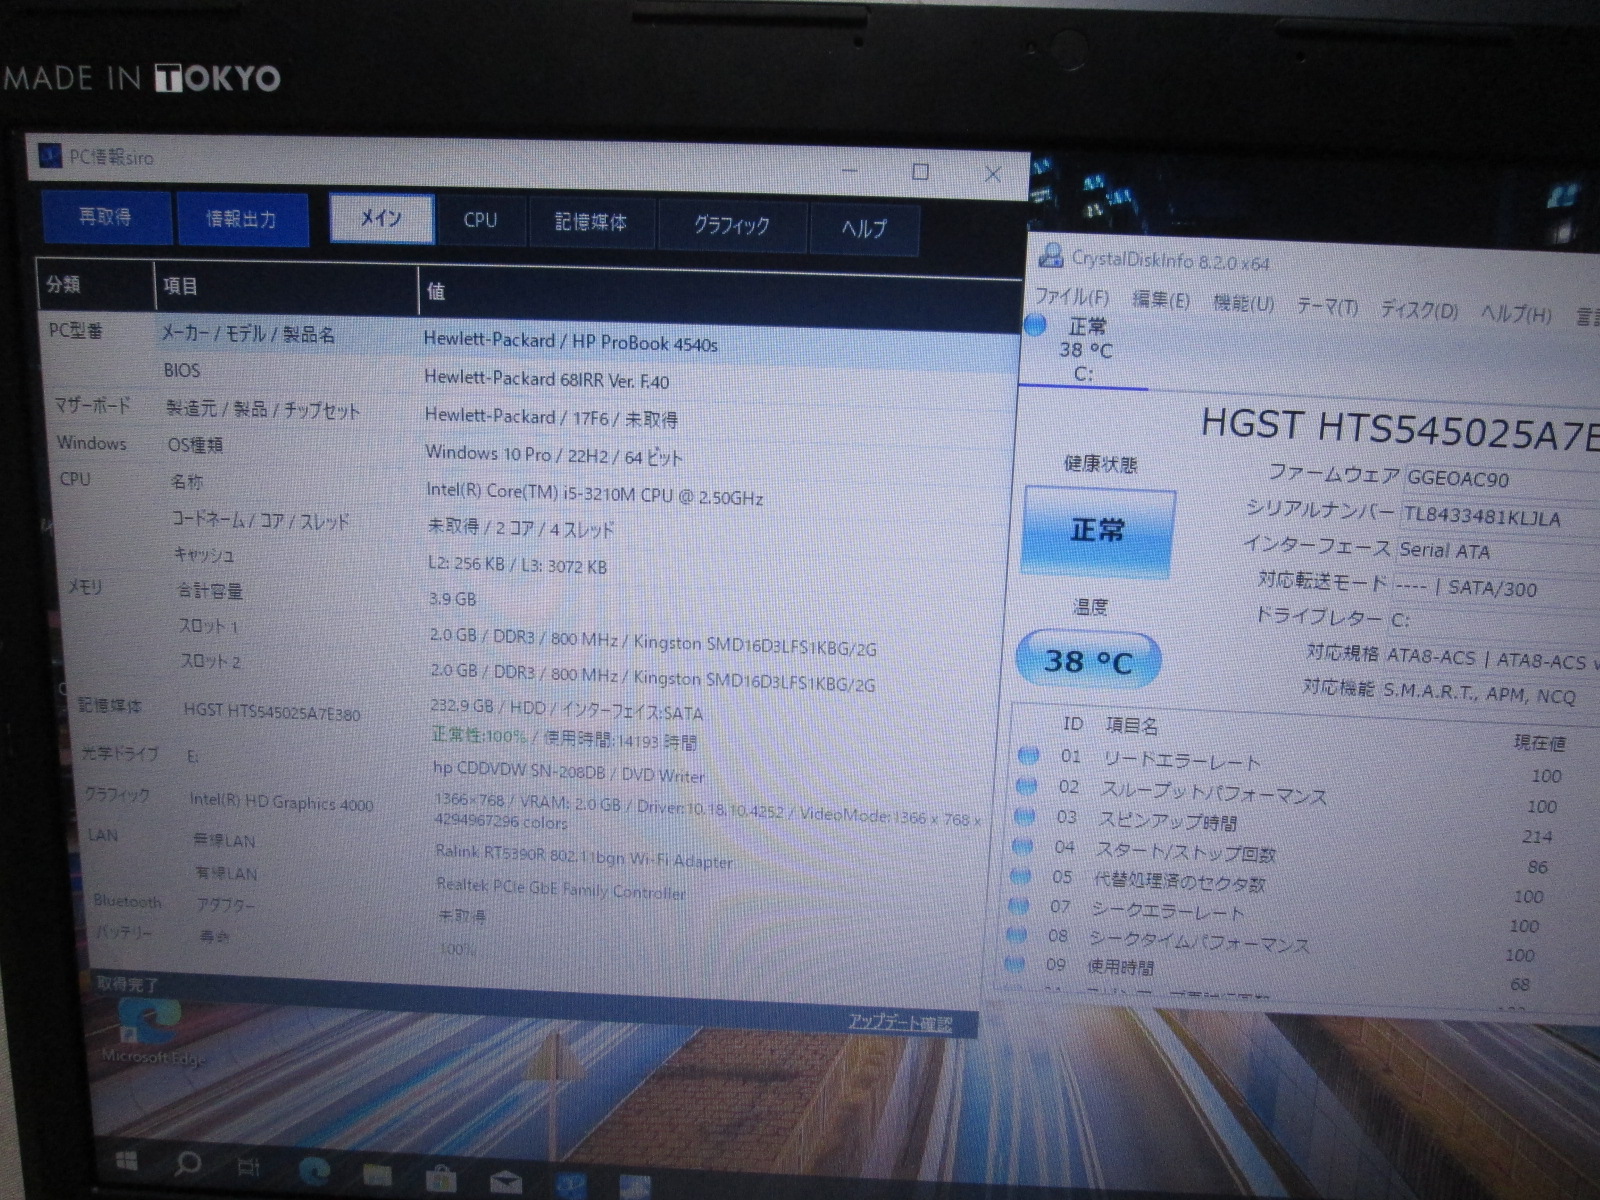Click status dot for シークエラーレート row
This screenshot has height=1200, width=1600.
coord(1018,906)
